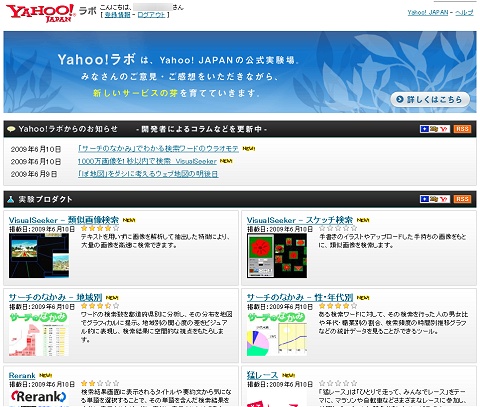The image size is (480, 407).
Task: Click description starting 手書きのイラストやアップロードした
Action: 393,241
